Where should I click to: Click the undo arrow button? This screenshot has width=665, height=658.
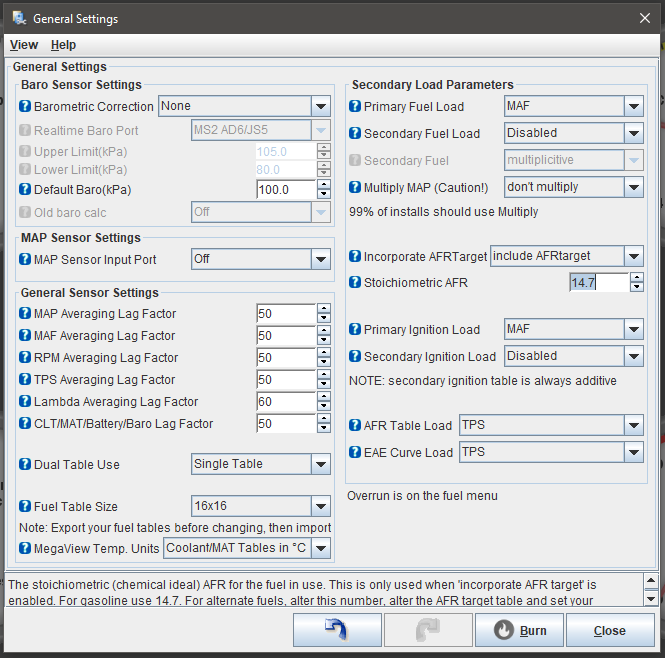point(337,630)
